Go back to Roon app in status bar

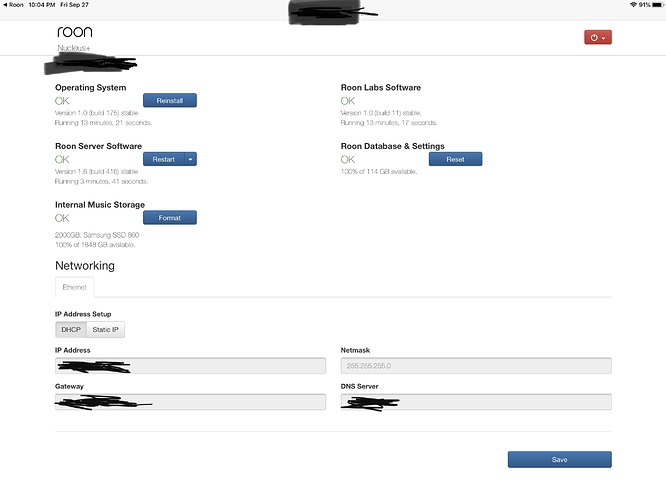pos(13,5)
